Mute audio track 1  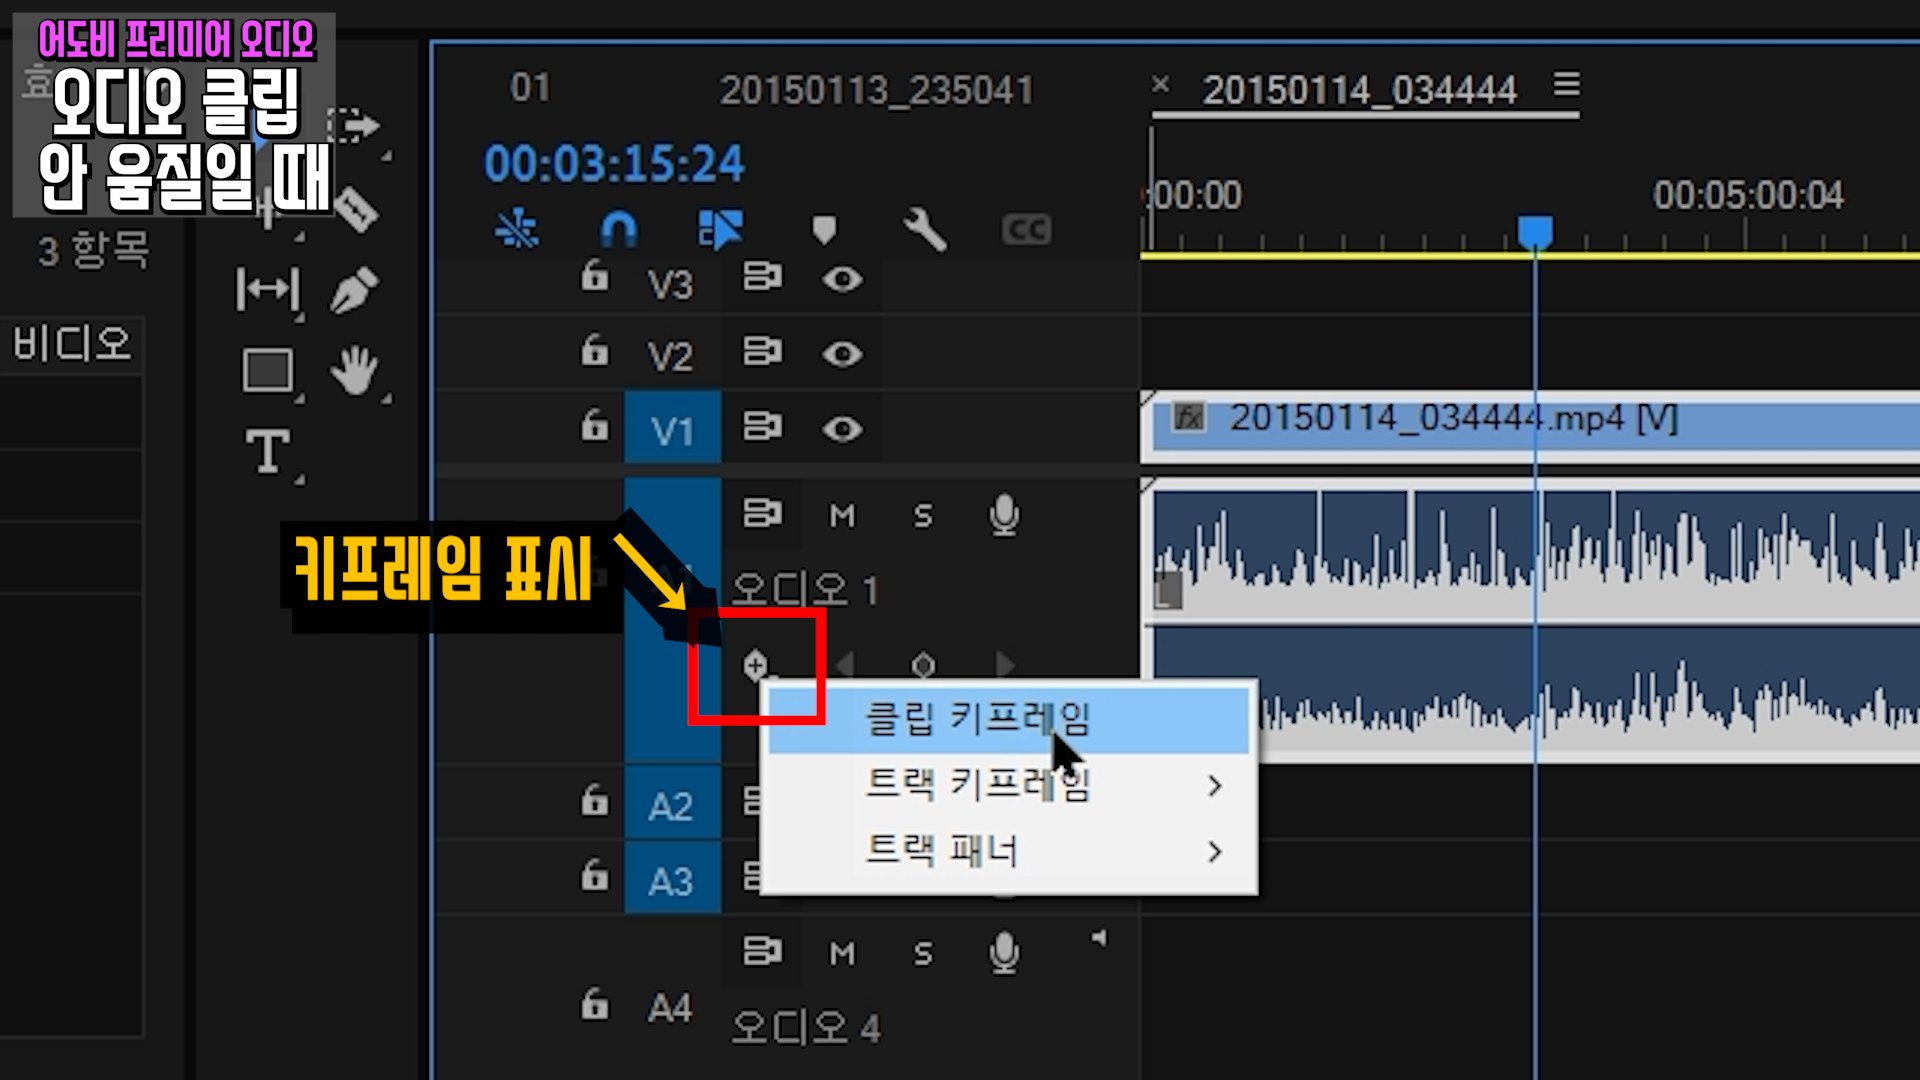pos(842,516)
